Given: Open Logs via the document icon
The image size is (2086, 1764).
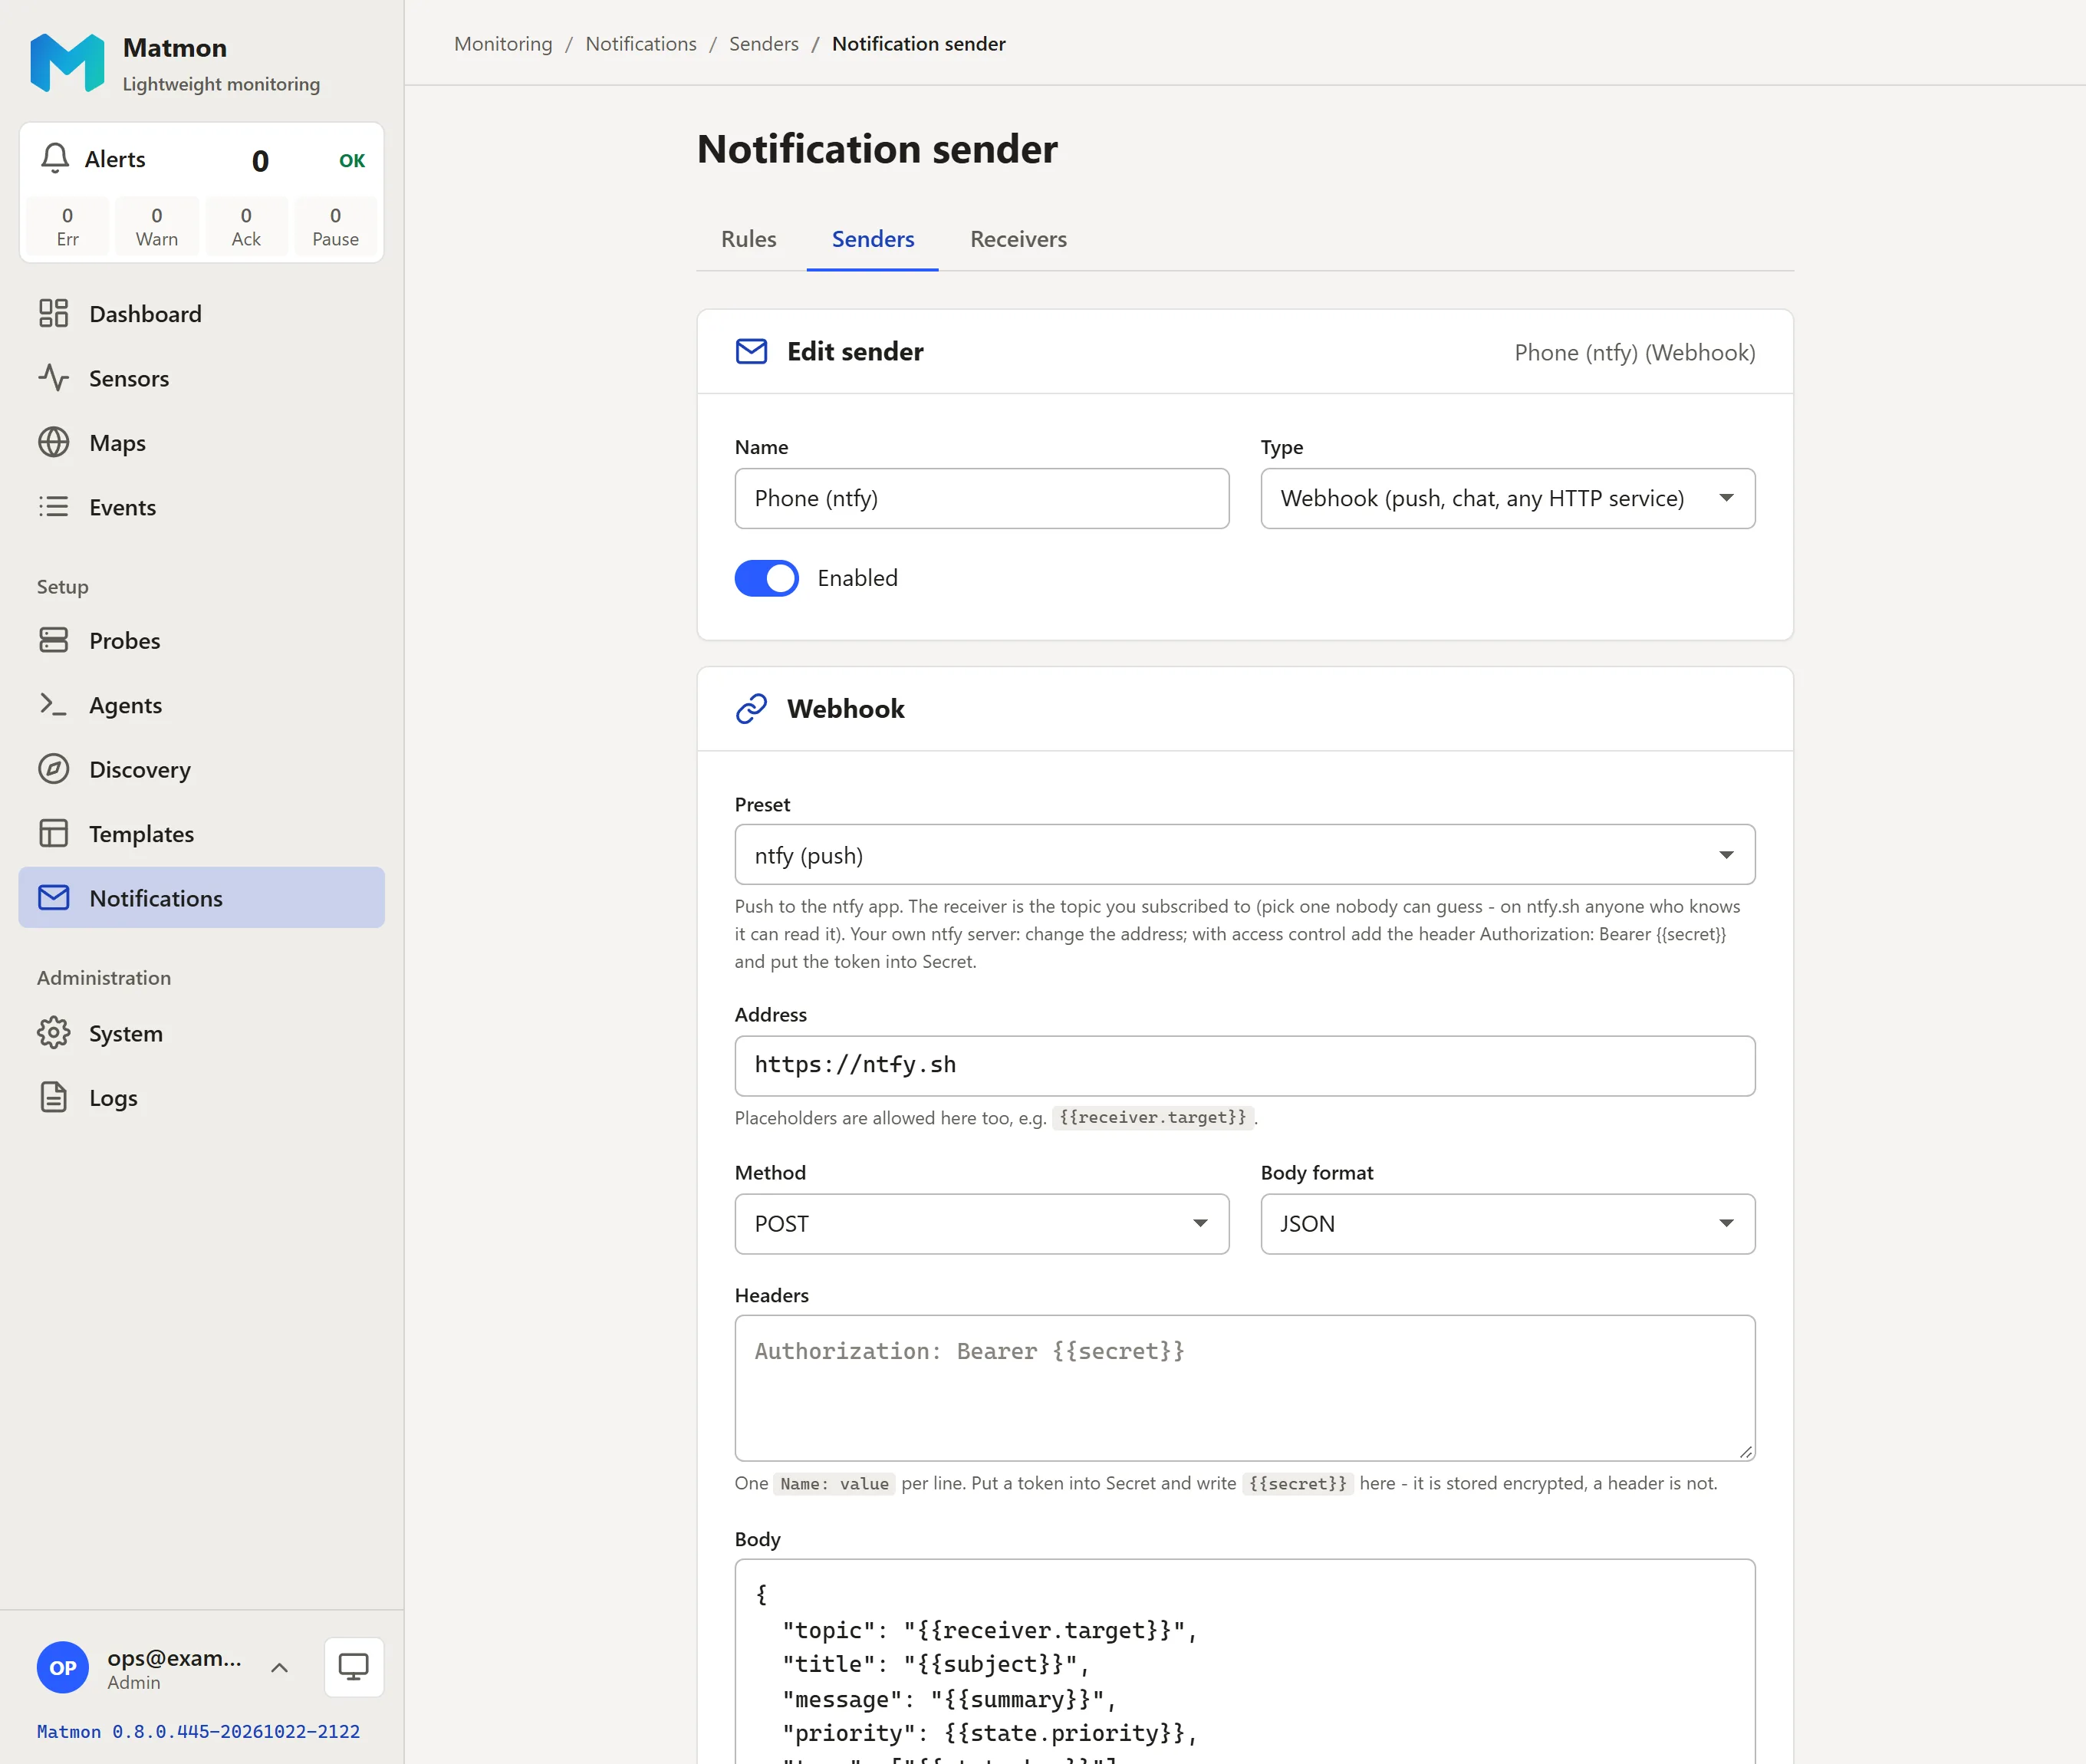Looking at the screenshot, I should click(x=53, y=1097).
